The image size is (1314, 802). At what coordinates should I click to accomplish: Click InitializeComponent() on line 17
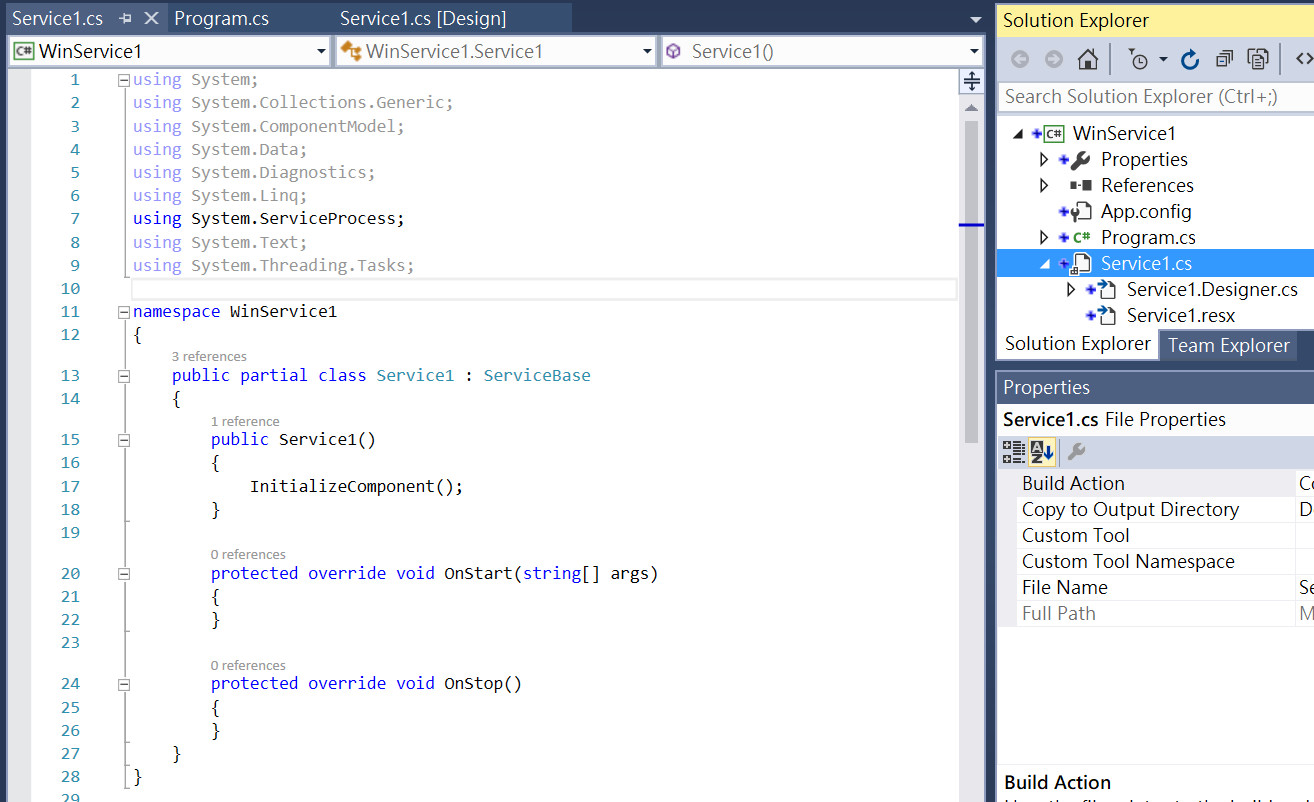pos(357,487)
